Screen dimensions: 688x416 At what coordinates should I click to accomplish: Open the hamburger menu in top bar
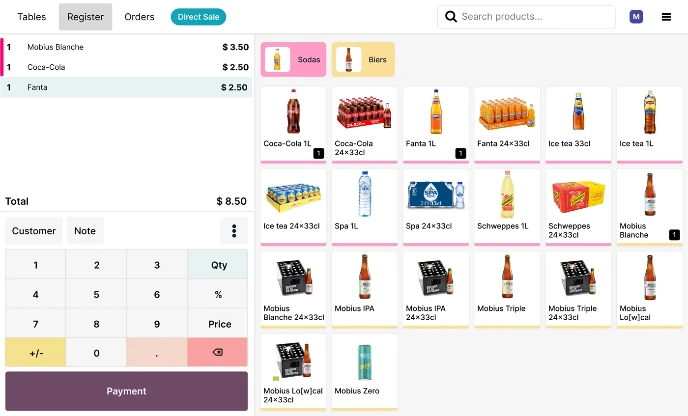coord(666,17)
